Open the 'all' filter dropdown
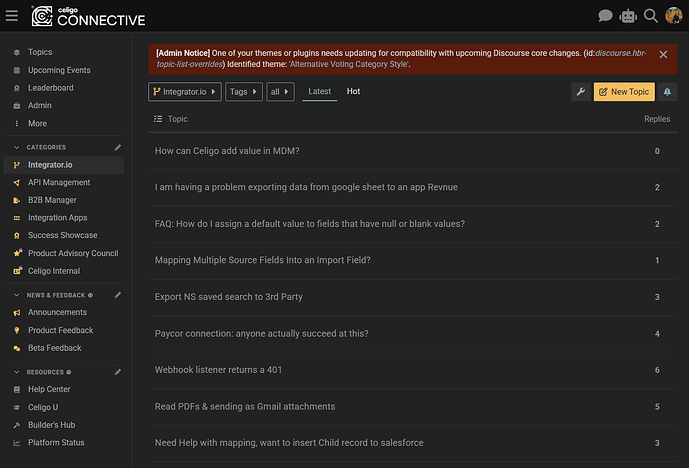Screen dimensions: 689x468 pyautogui.click(x=280, y=91)
